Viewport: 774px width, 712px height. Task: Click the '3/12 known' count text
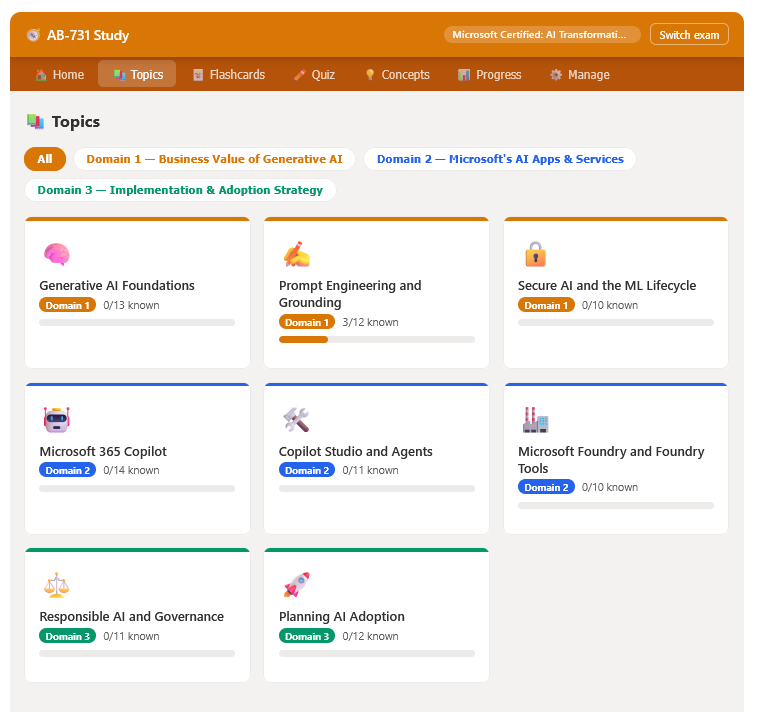tap(371, 322)
